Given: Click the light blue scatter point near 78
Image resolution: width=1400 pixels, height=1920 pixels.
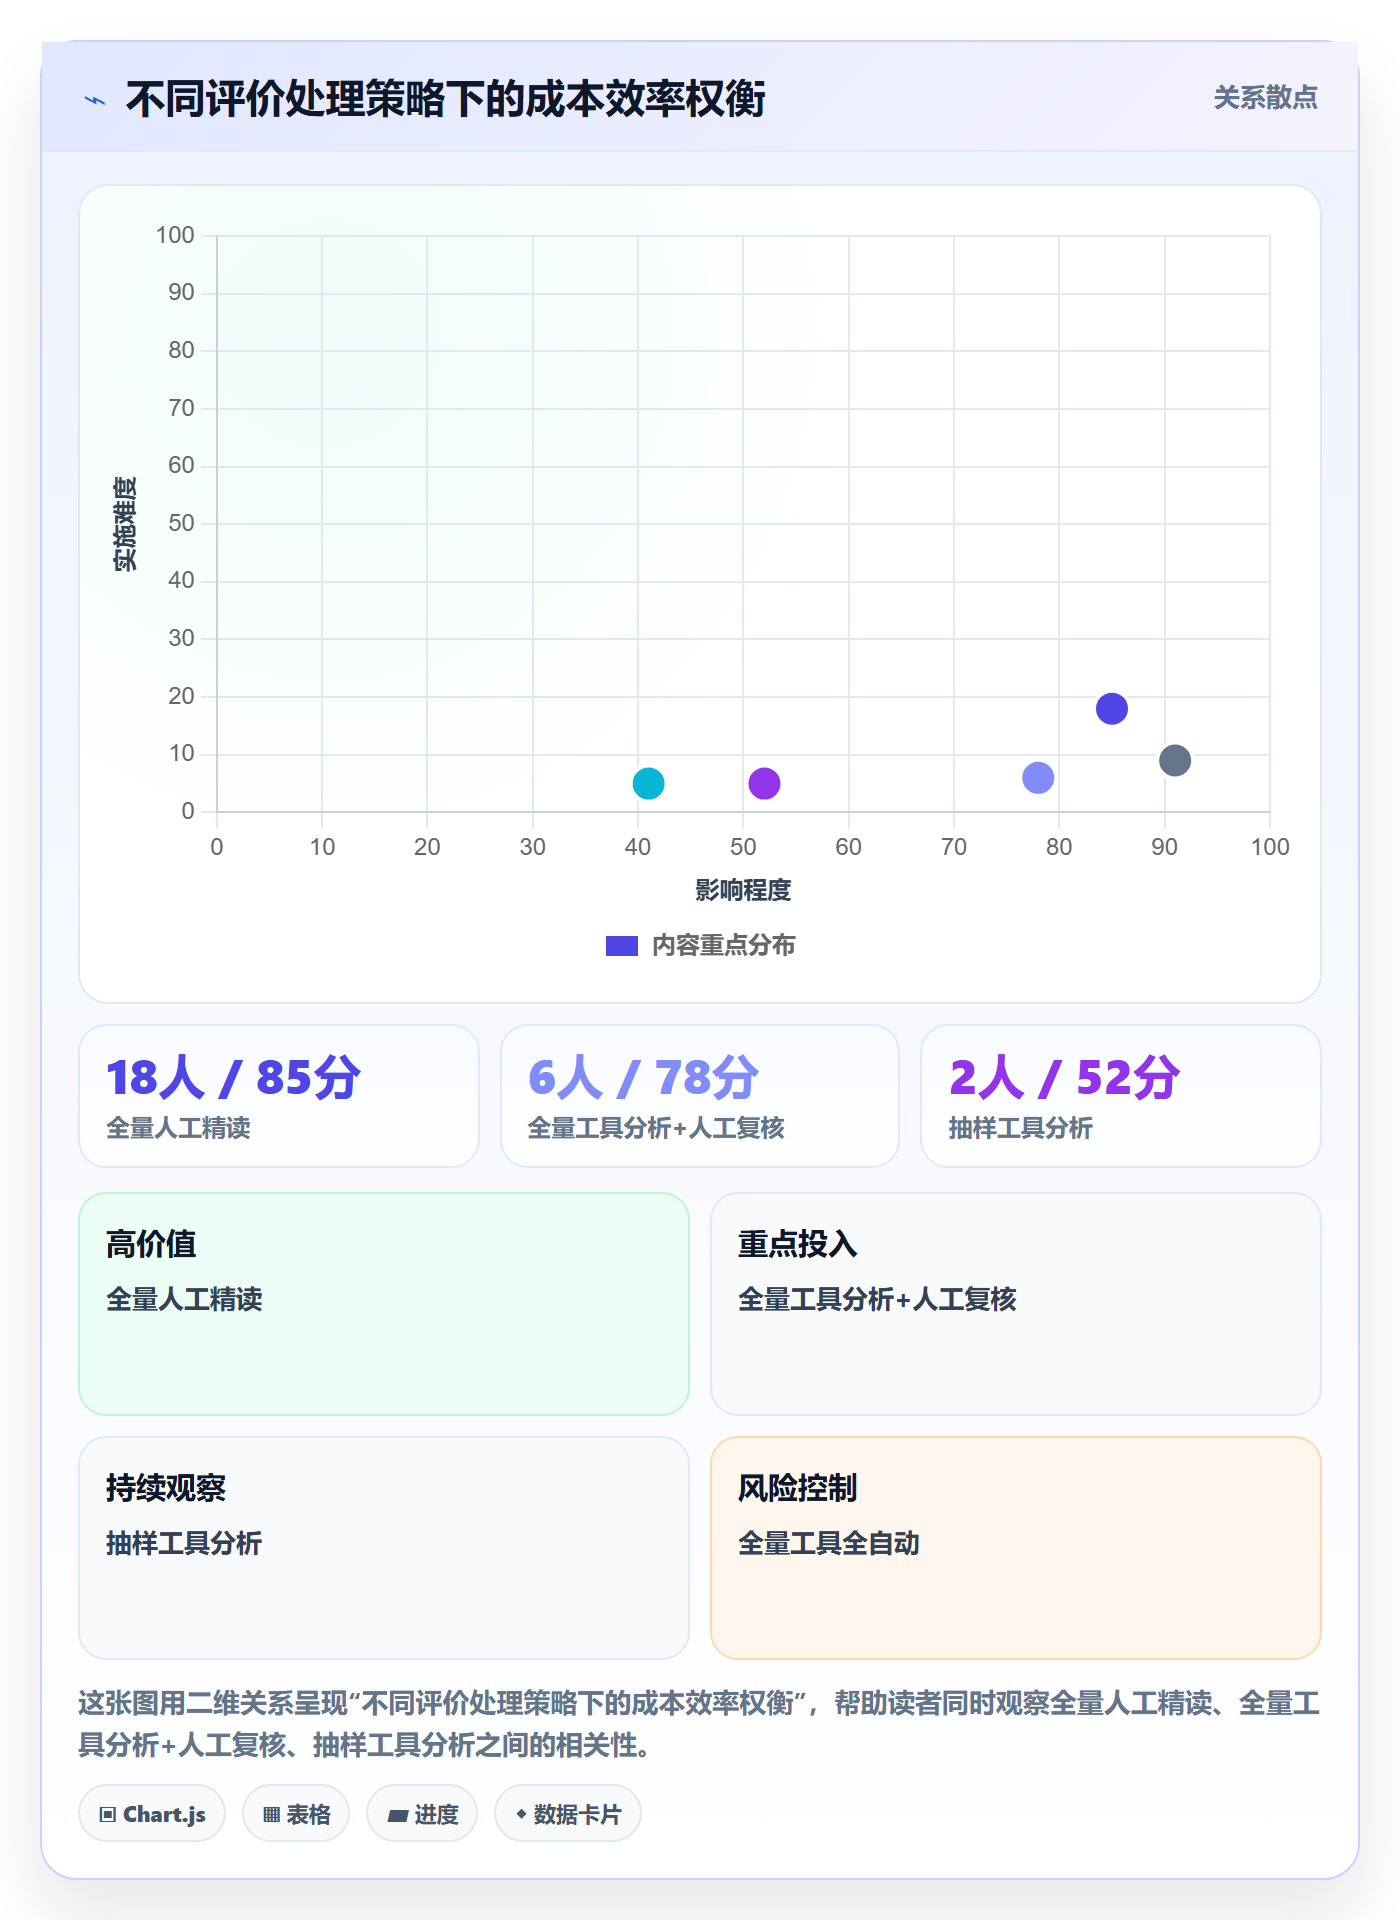Looking at the screenshot, I should pos(1038,777).
